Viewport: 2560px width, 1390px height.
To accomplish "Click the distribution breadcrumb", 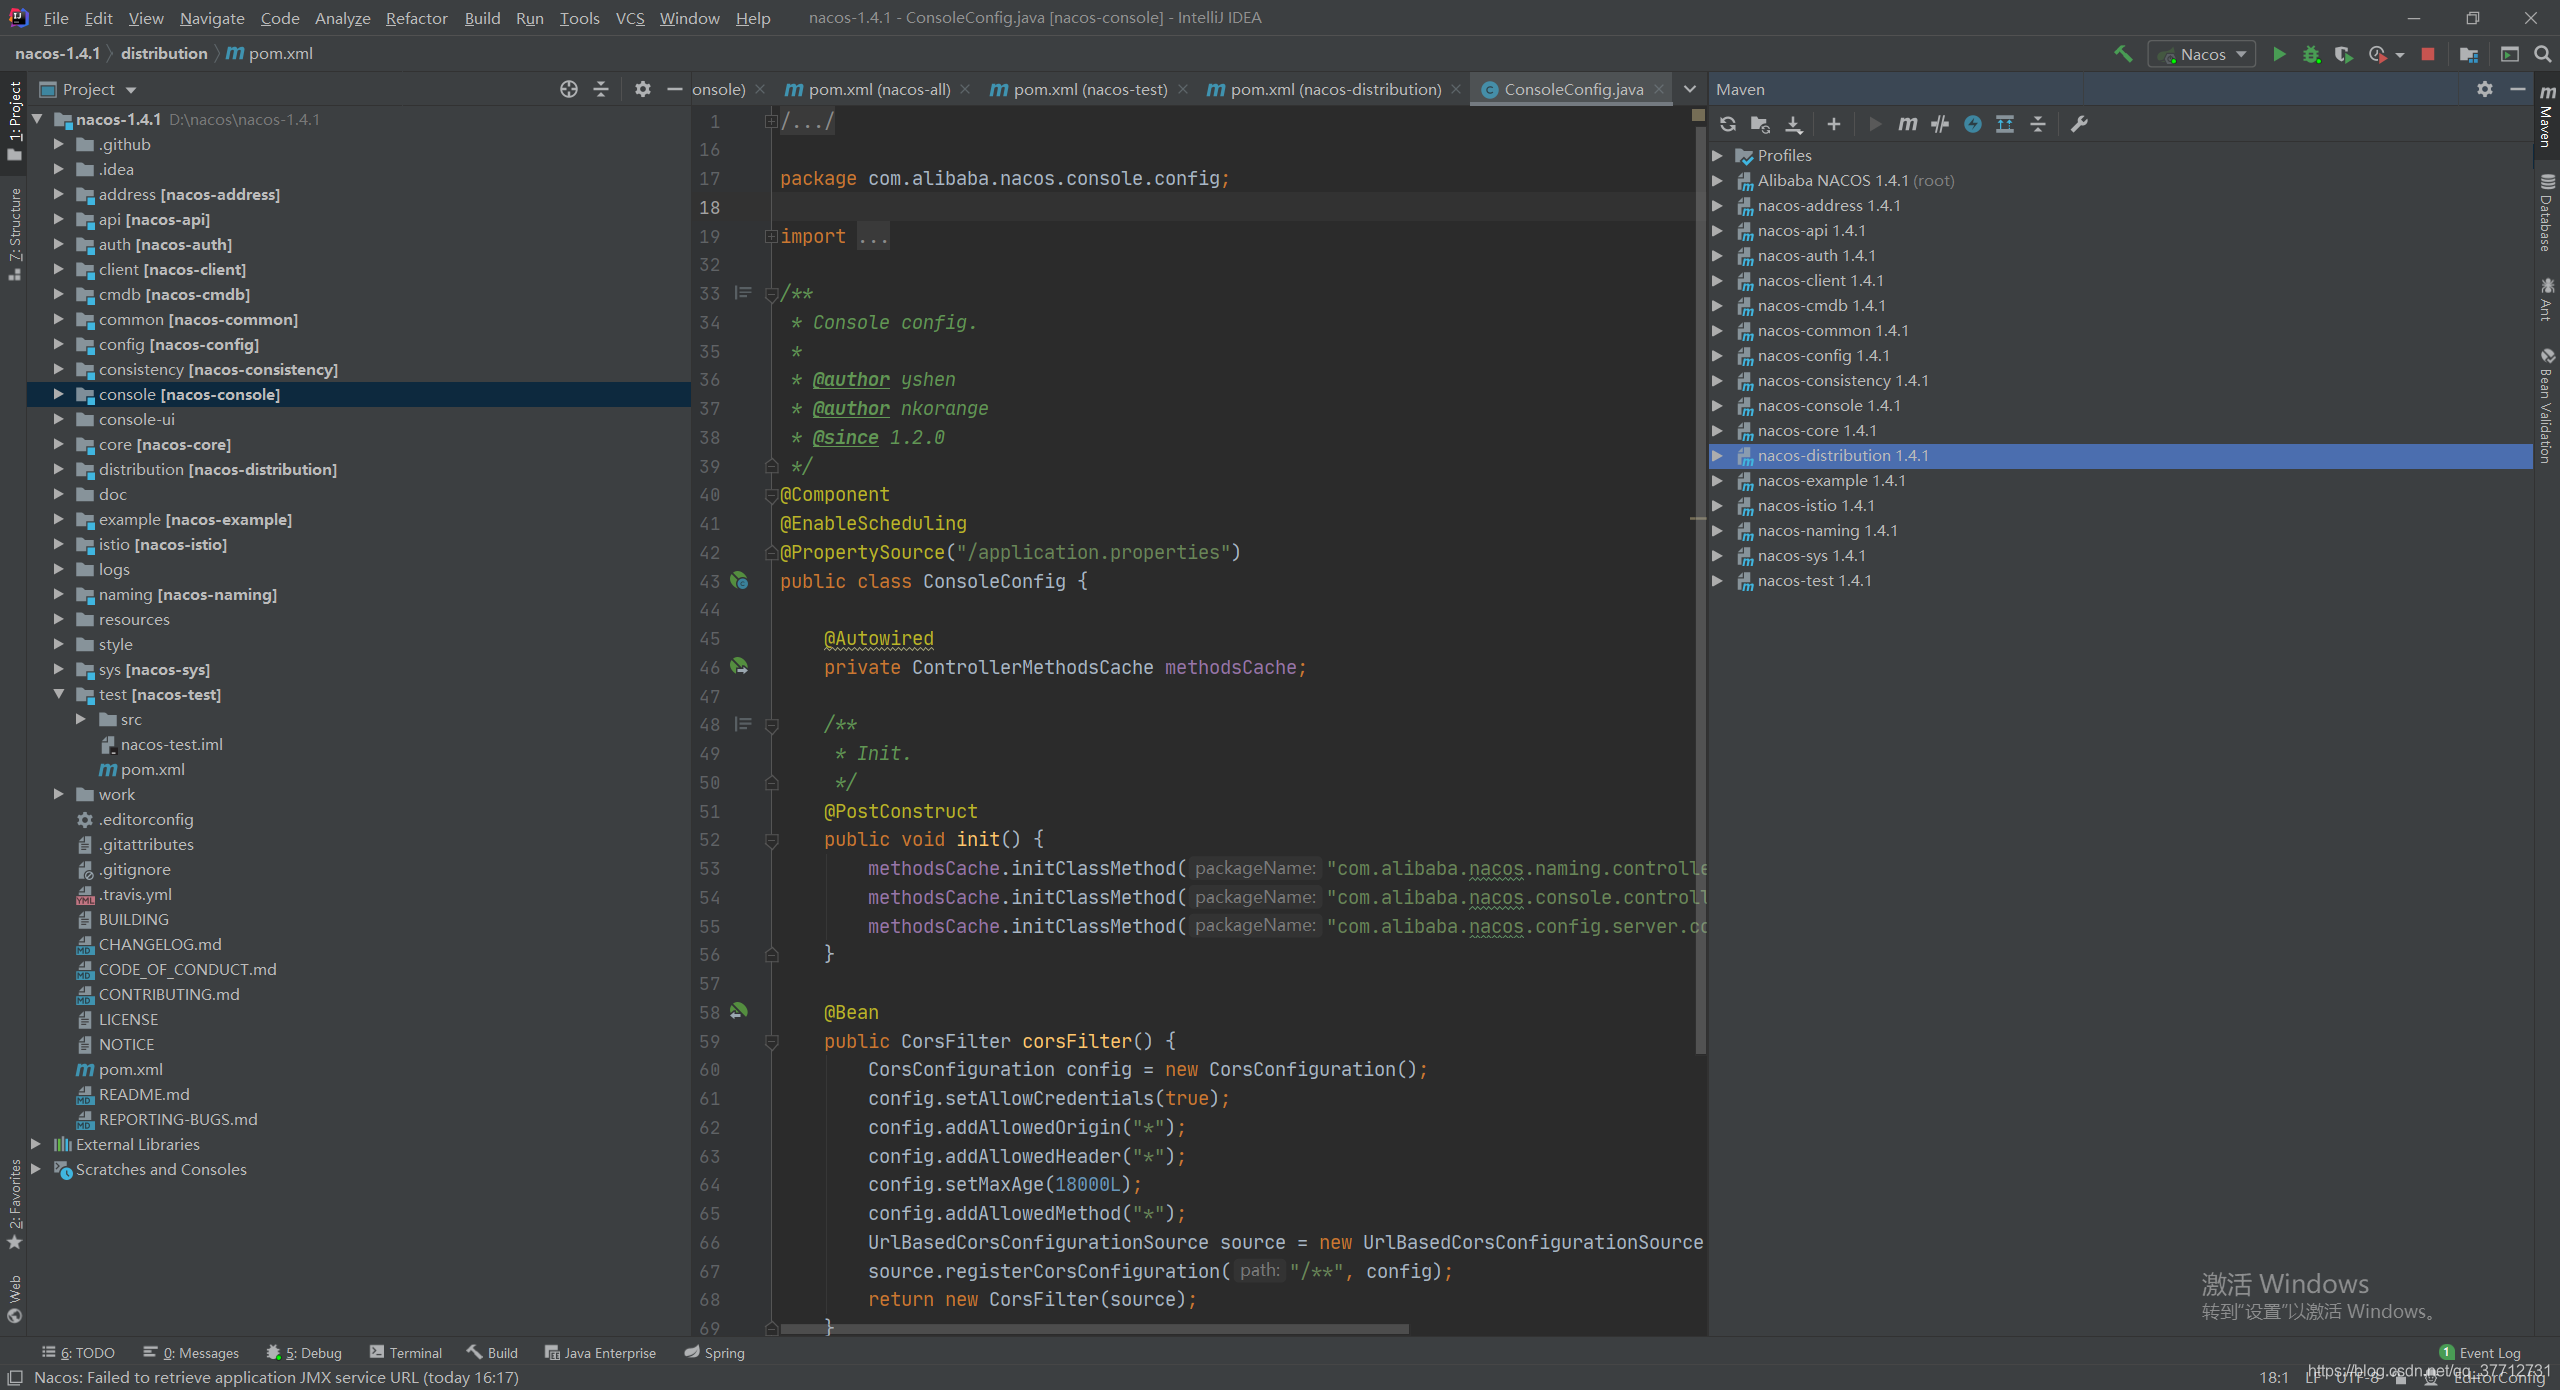I will [x=164, y=53].
